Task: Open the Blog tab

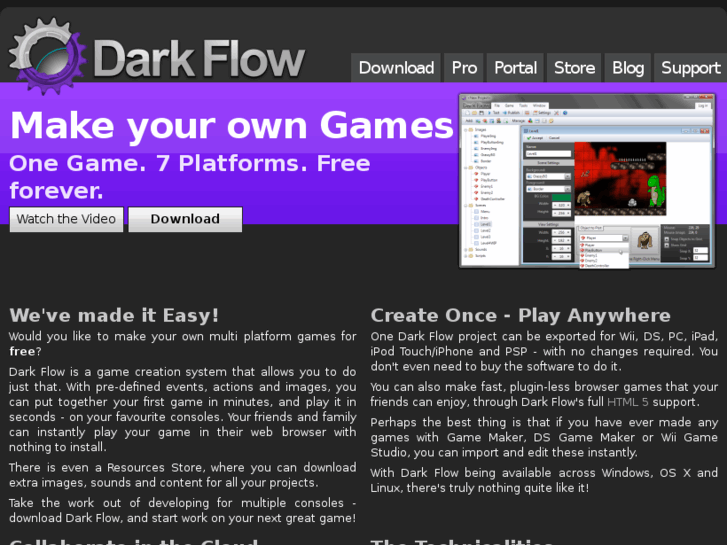Action: point(628,68)
